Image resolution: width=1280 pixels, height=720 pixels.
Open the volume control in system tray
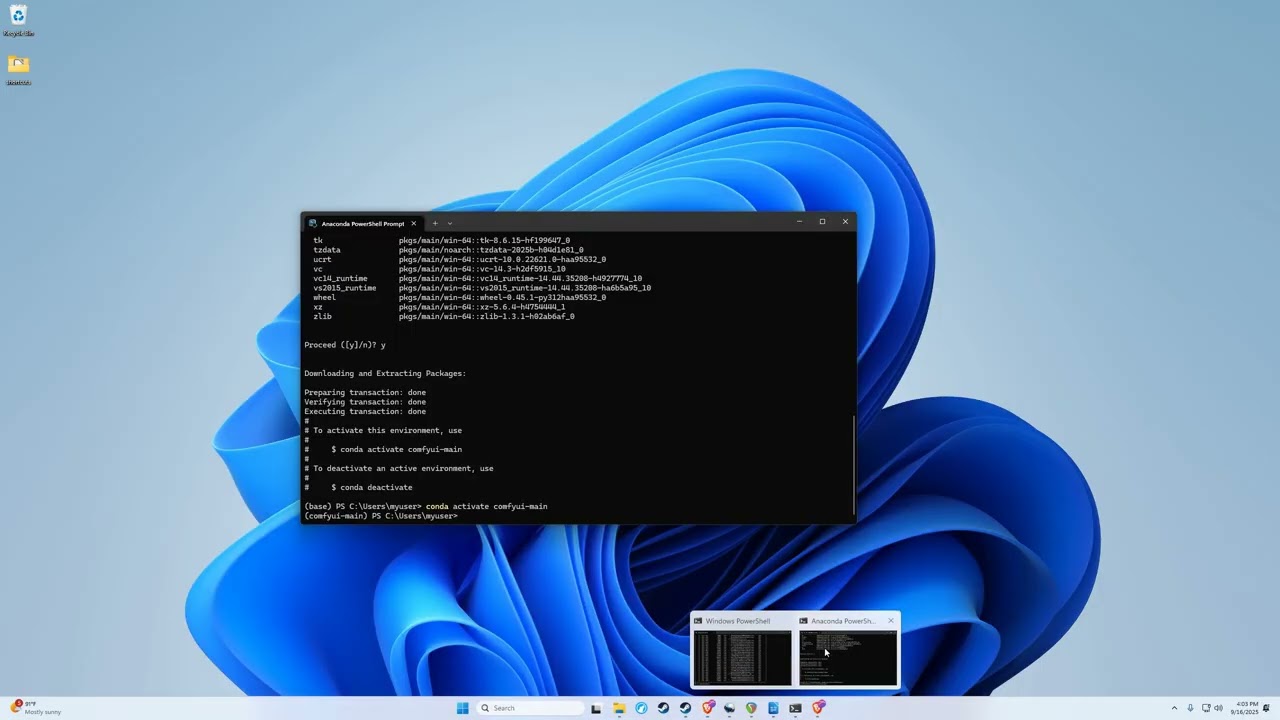(1218, 708)
